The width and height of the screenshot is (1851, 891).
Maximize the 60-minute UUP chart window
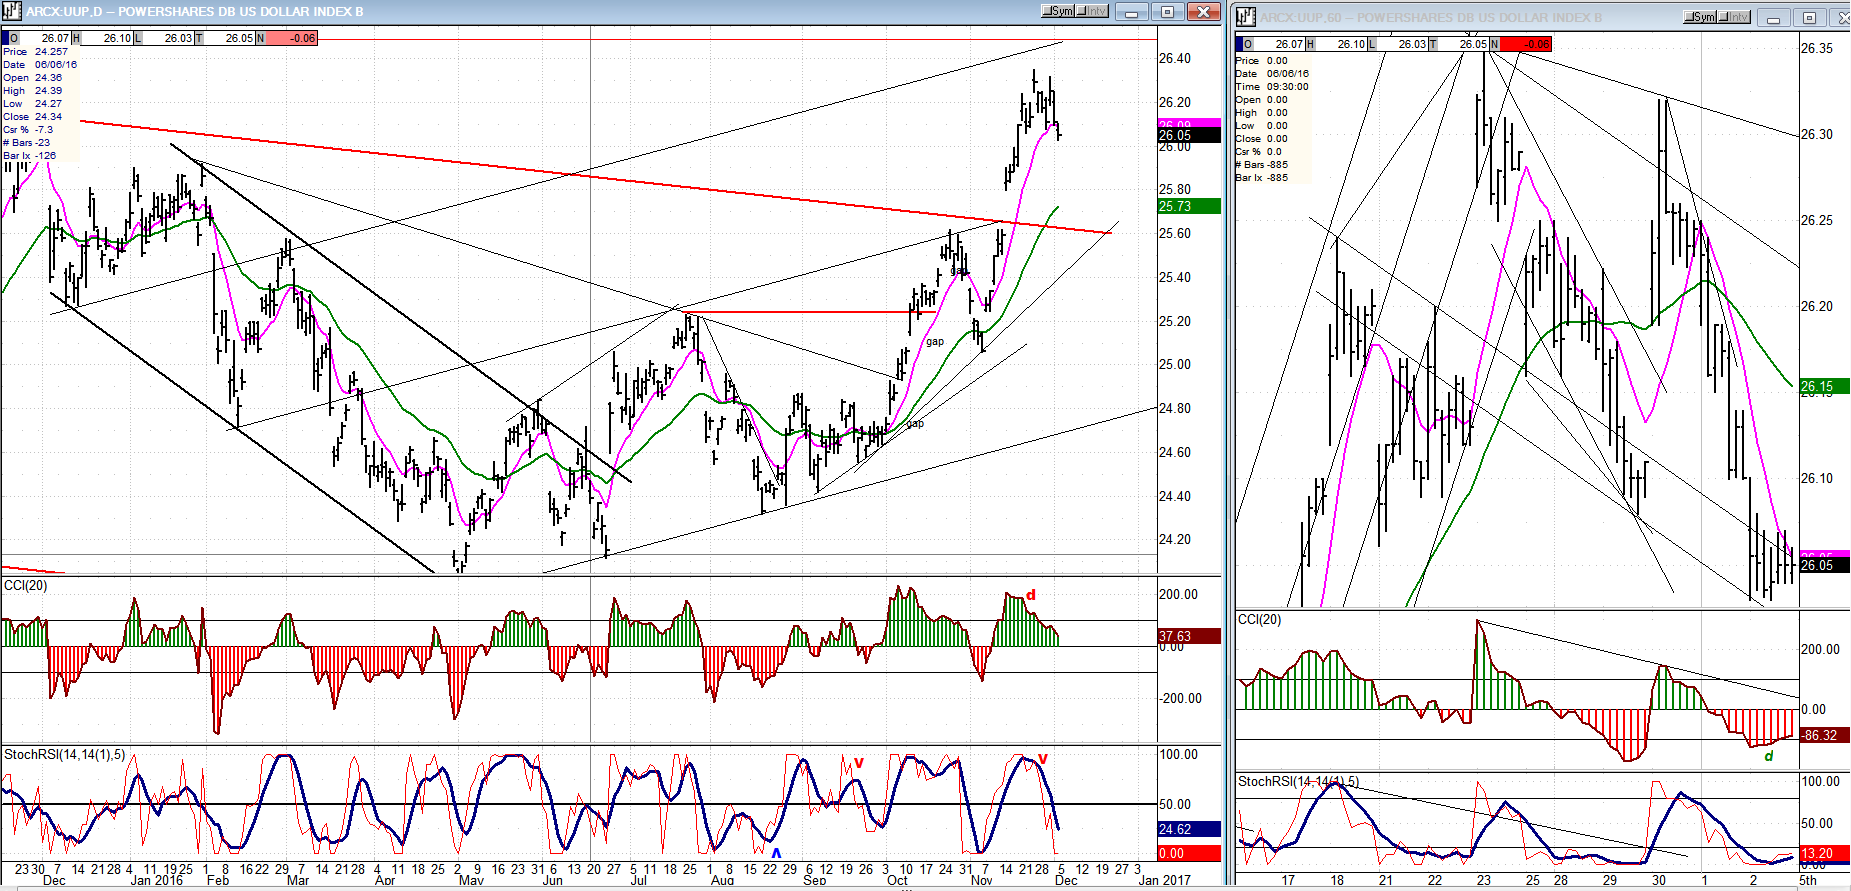[x=1809, y=18]
